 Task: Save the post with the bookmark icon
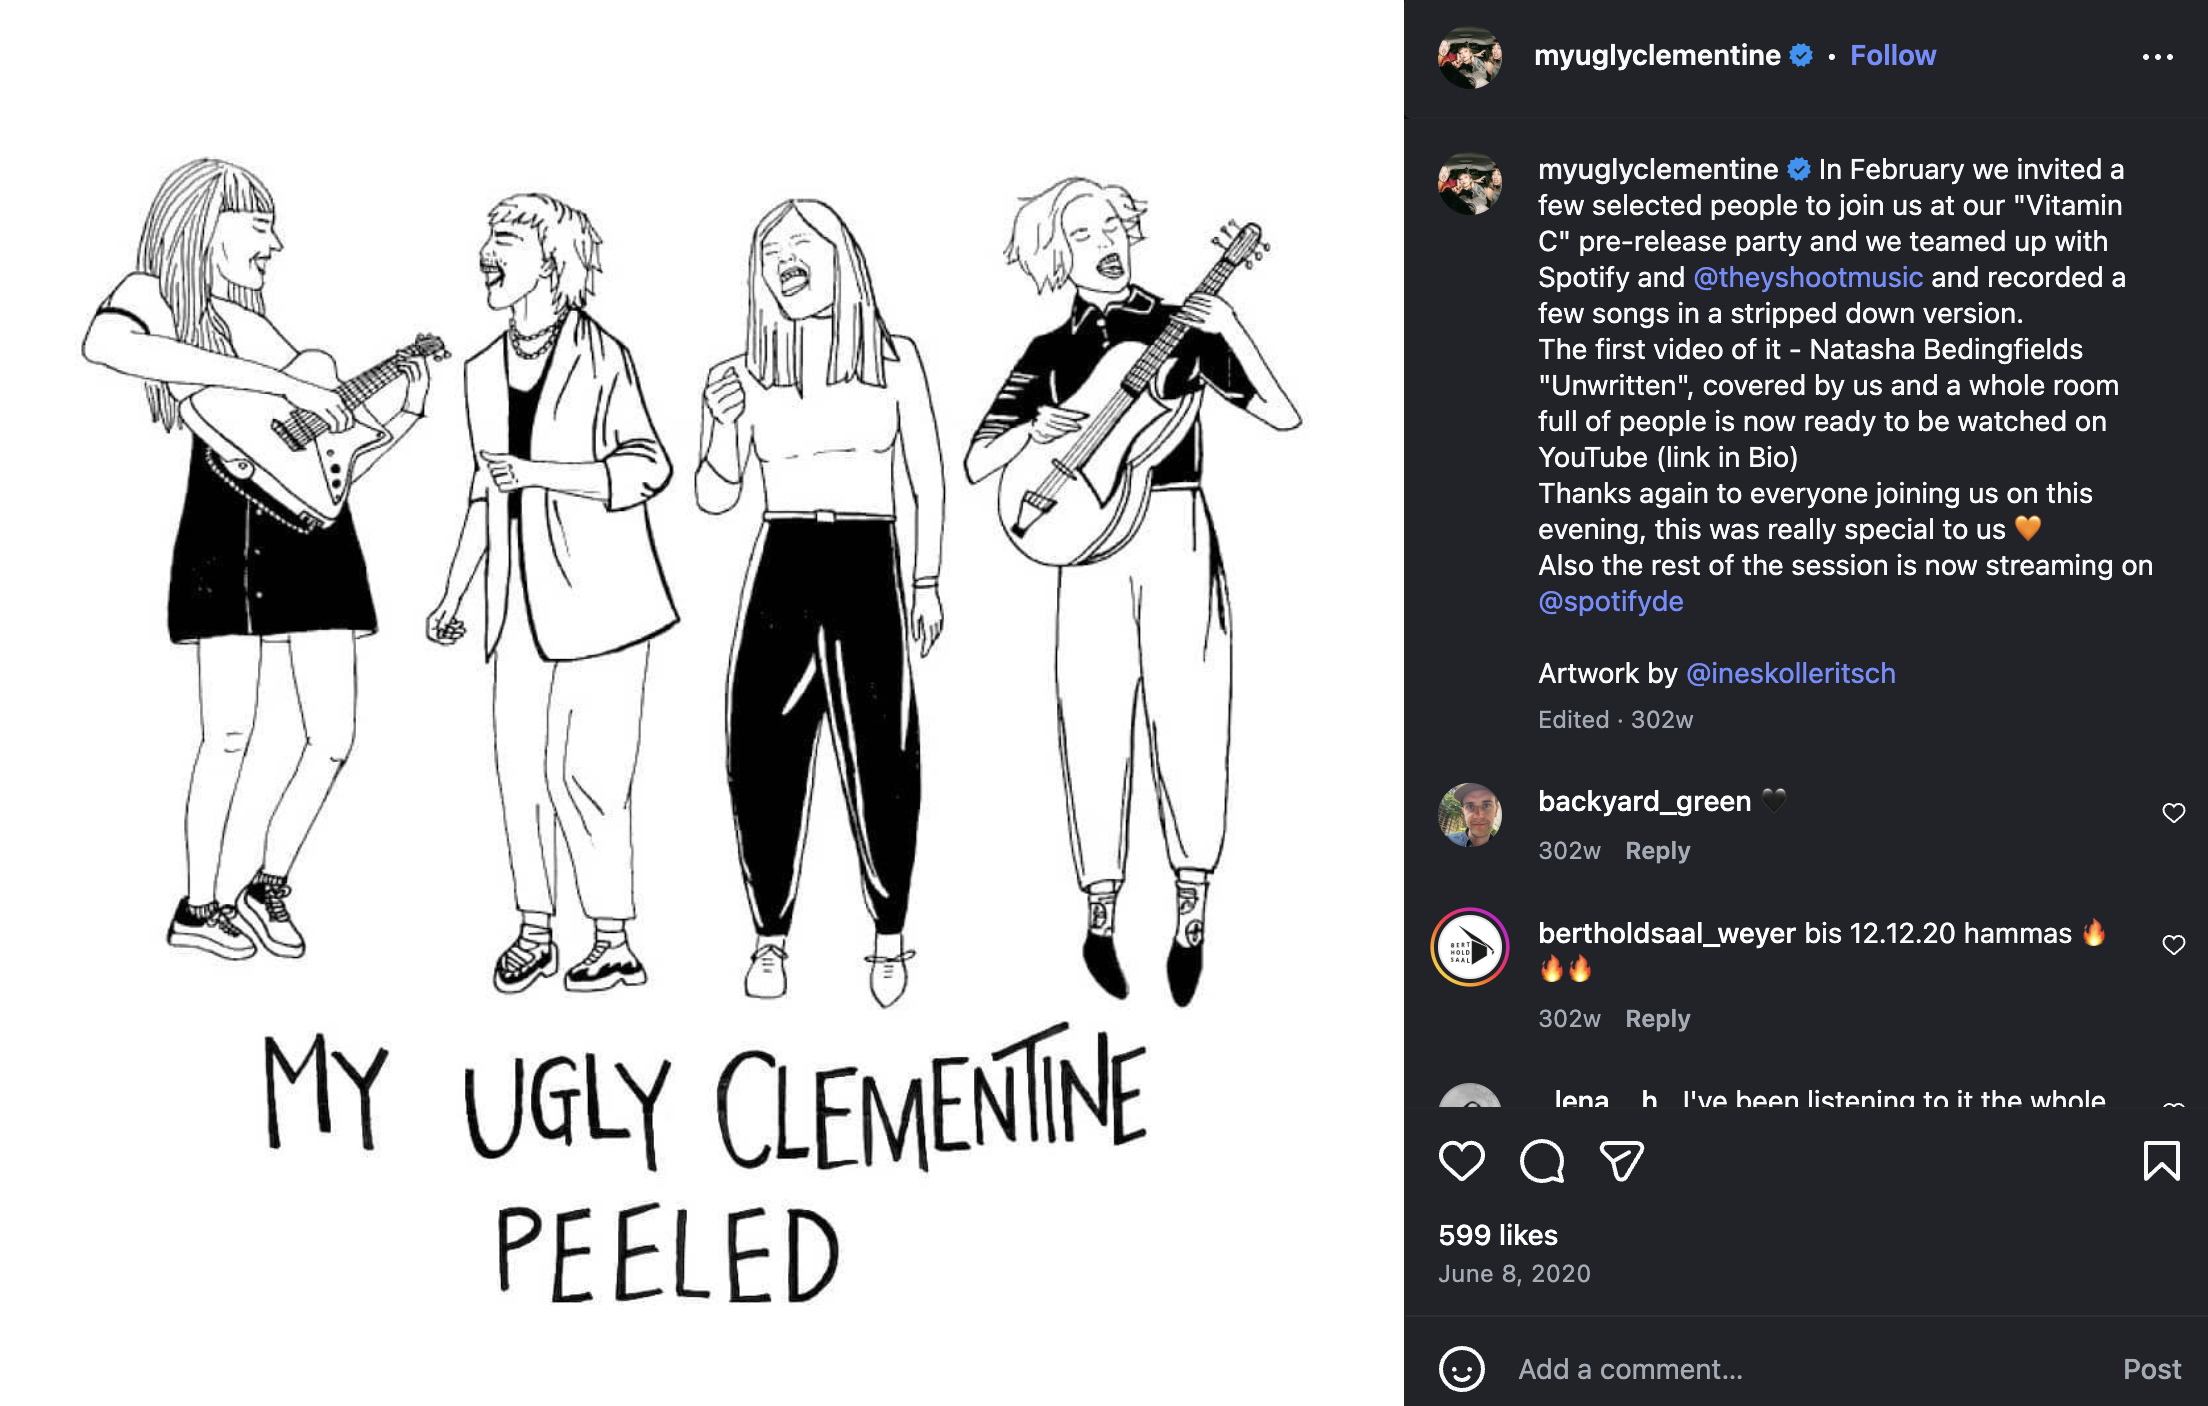tap(2161, 1161)
